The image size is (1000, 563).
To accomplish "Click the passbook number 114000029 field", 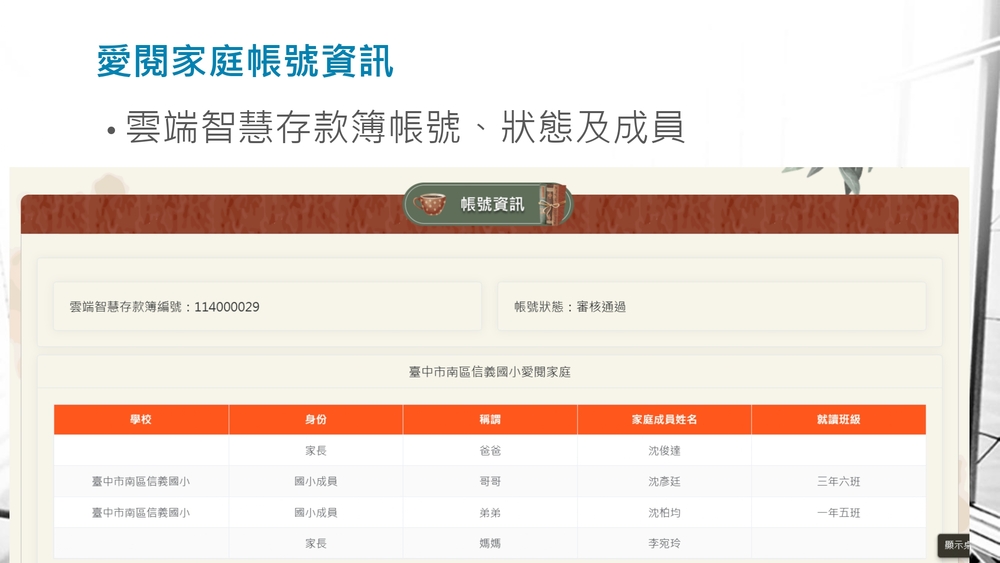I will [x=165, y=307].
